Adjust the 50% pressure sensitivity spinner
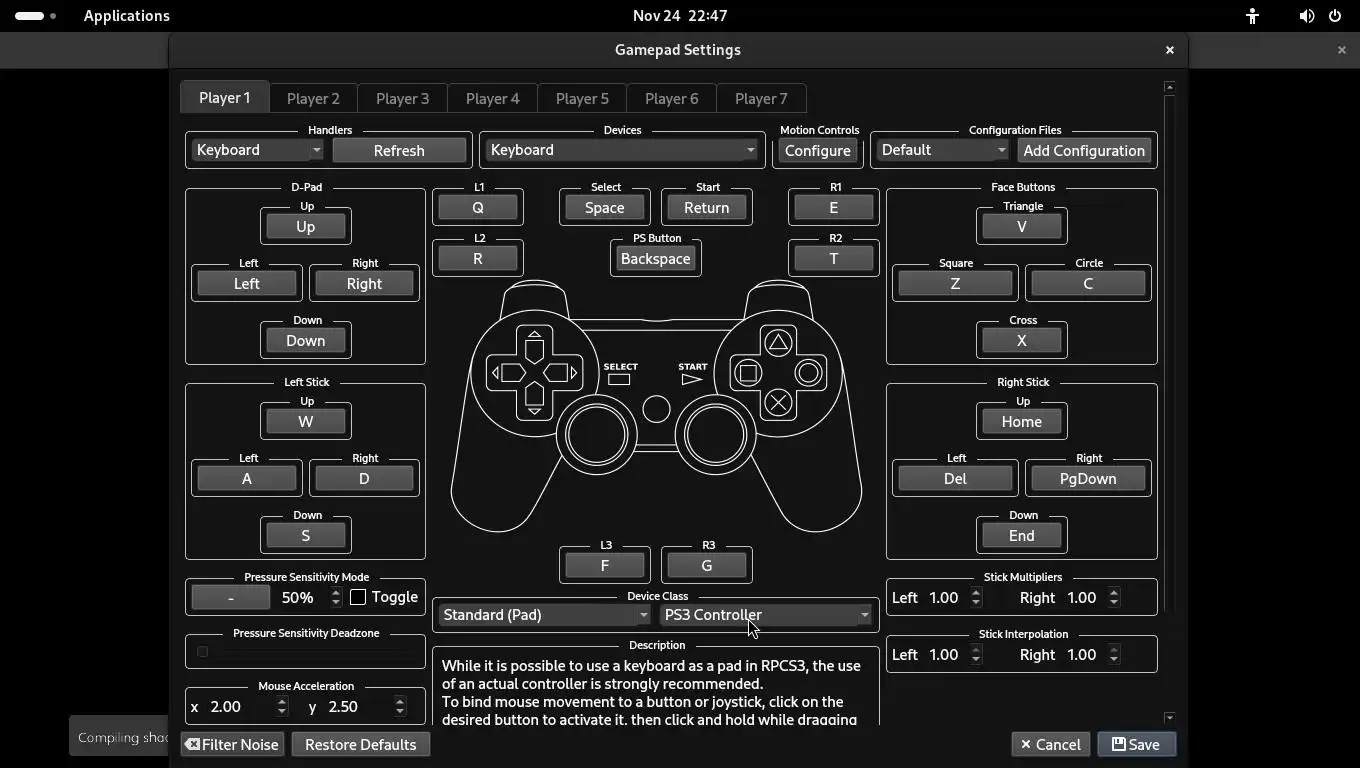Viewport: 1360px width, 768px height. (x=310, y=598)
